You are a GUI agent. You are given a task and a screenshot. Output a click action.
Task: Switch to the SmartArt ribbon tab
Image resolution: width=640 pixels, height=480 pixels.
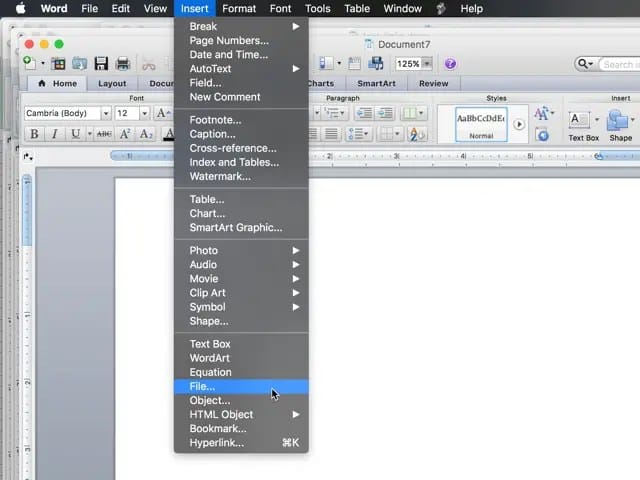tap(376, 83)
